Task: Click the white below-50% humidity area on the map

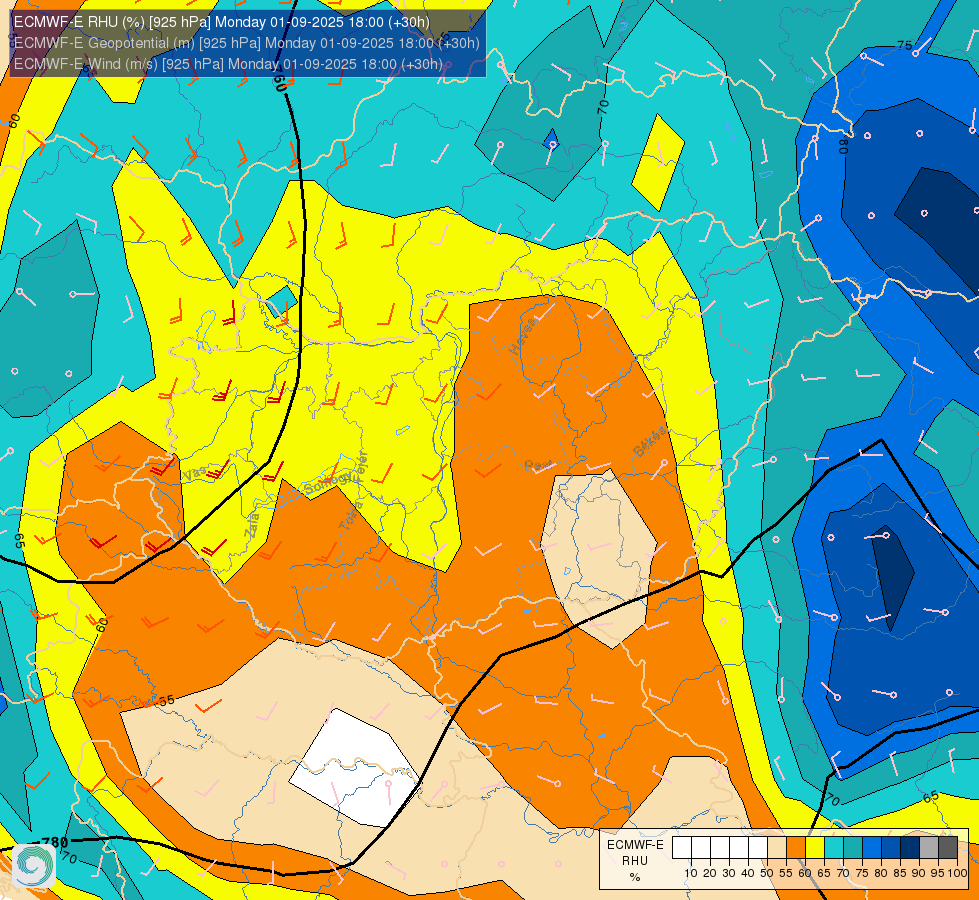Action: coord(356,767)
